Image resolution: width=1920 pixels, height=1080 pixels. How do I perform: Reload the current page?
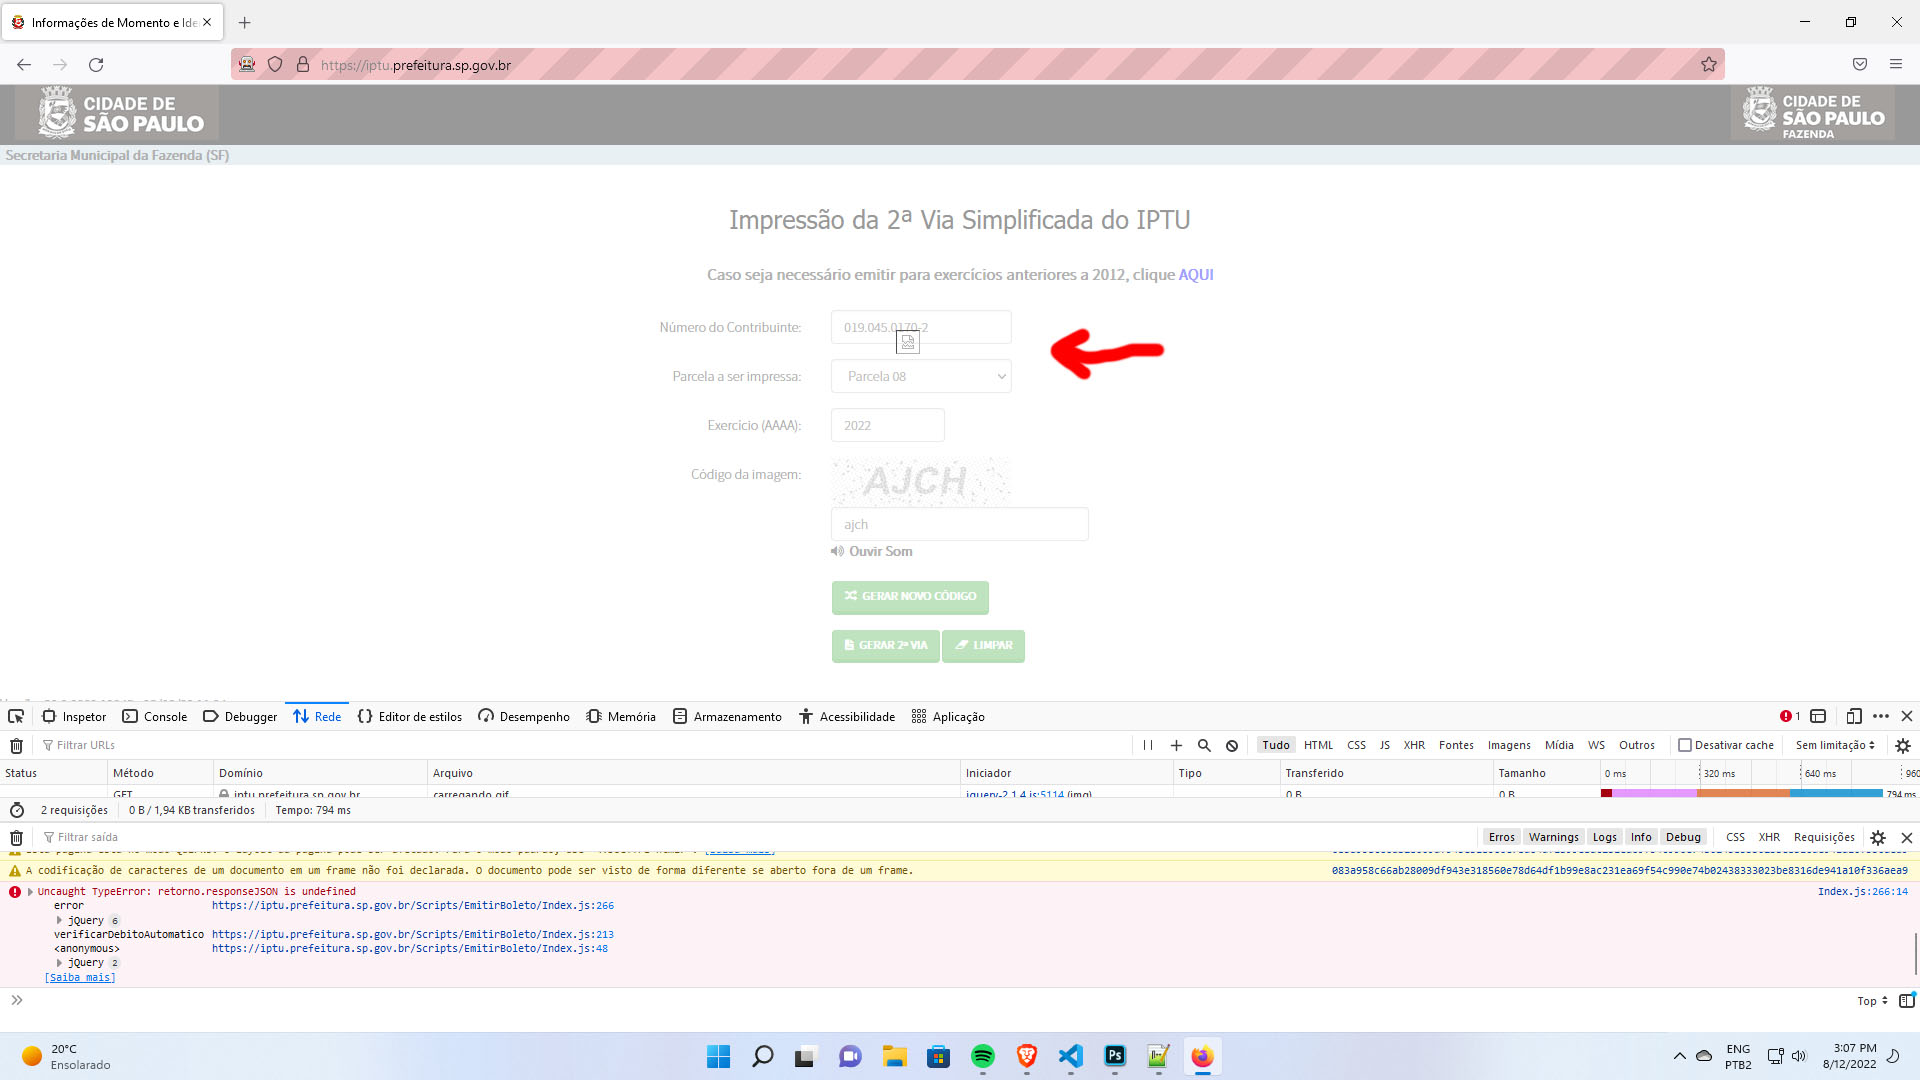coord(96,65)
